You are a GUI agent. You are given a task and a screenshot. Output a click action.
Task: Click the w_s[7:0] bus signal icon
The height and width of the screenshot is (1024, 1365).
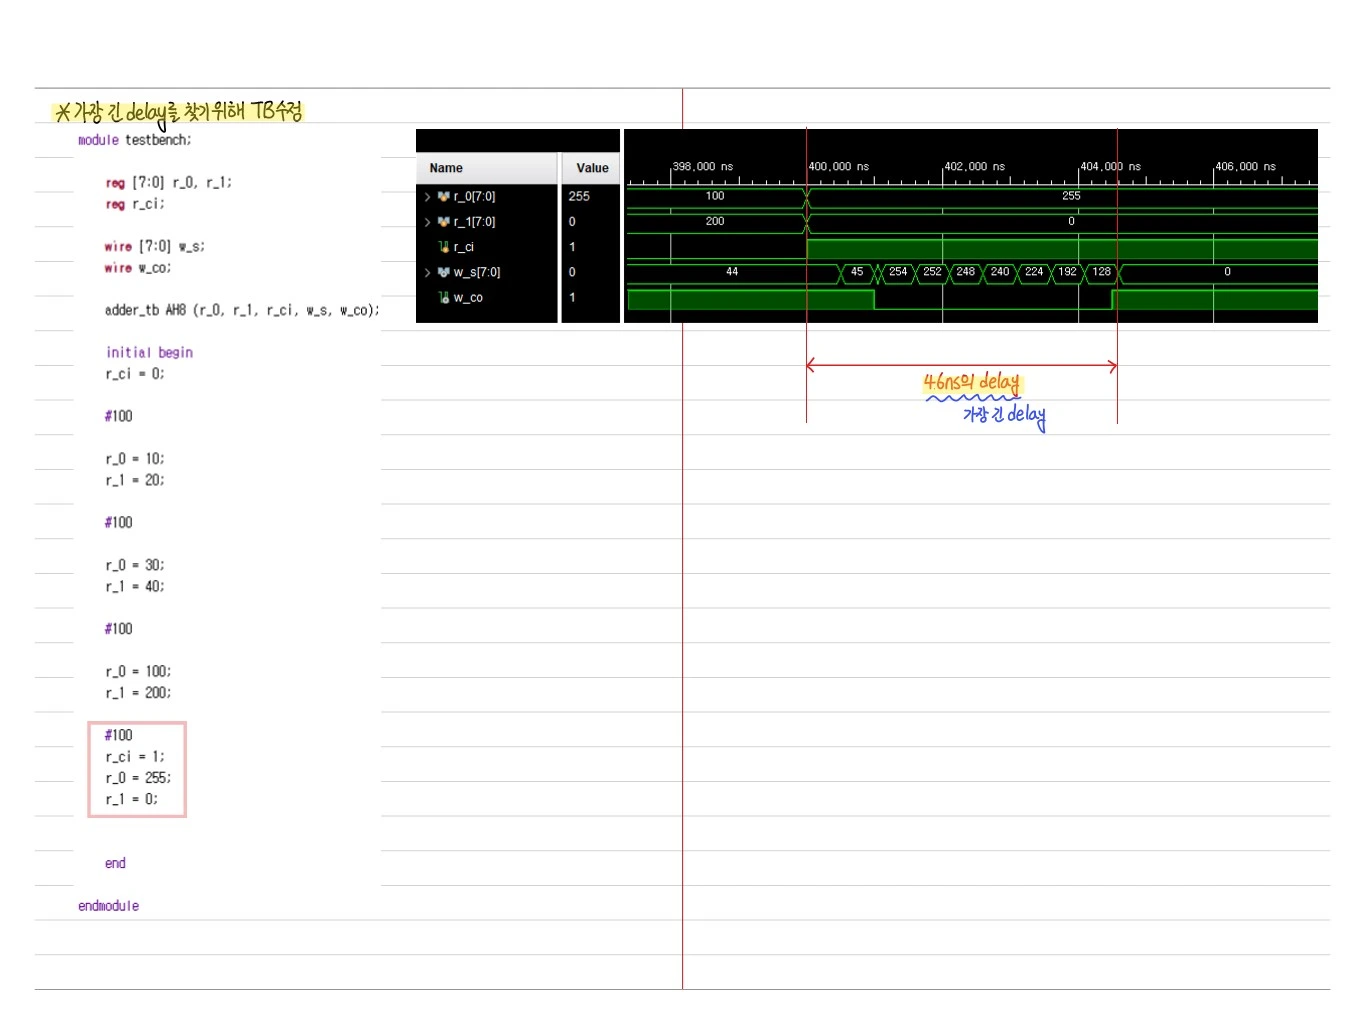444,272
